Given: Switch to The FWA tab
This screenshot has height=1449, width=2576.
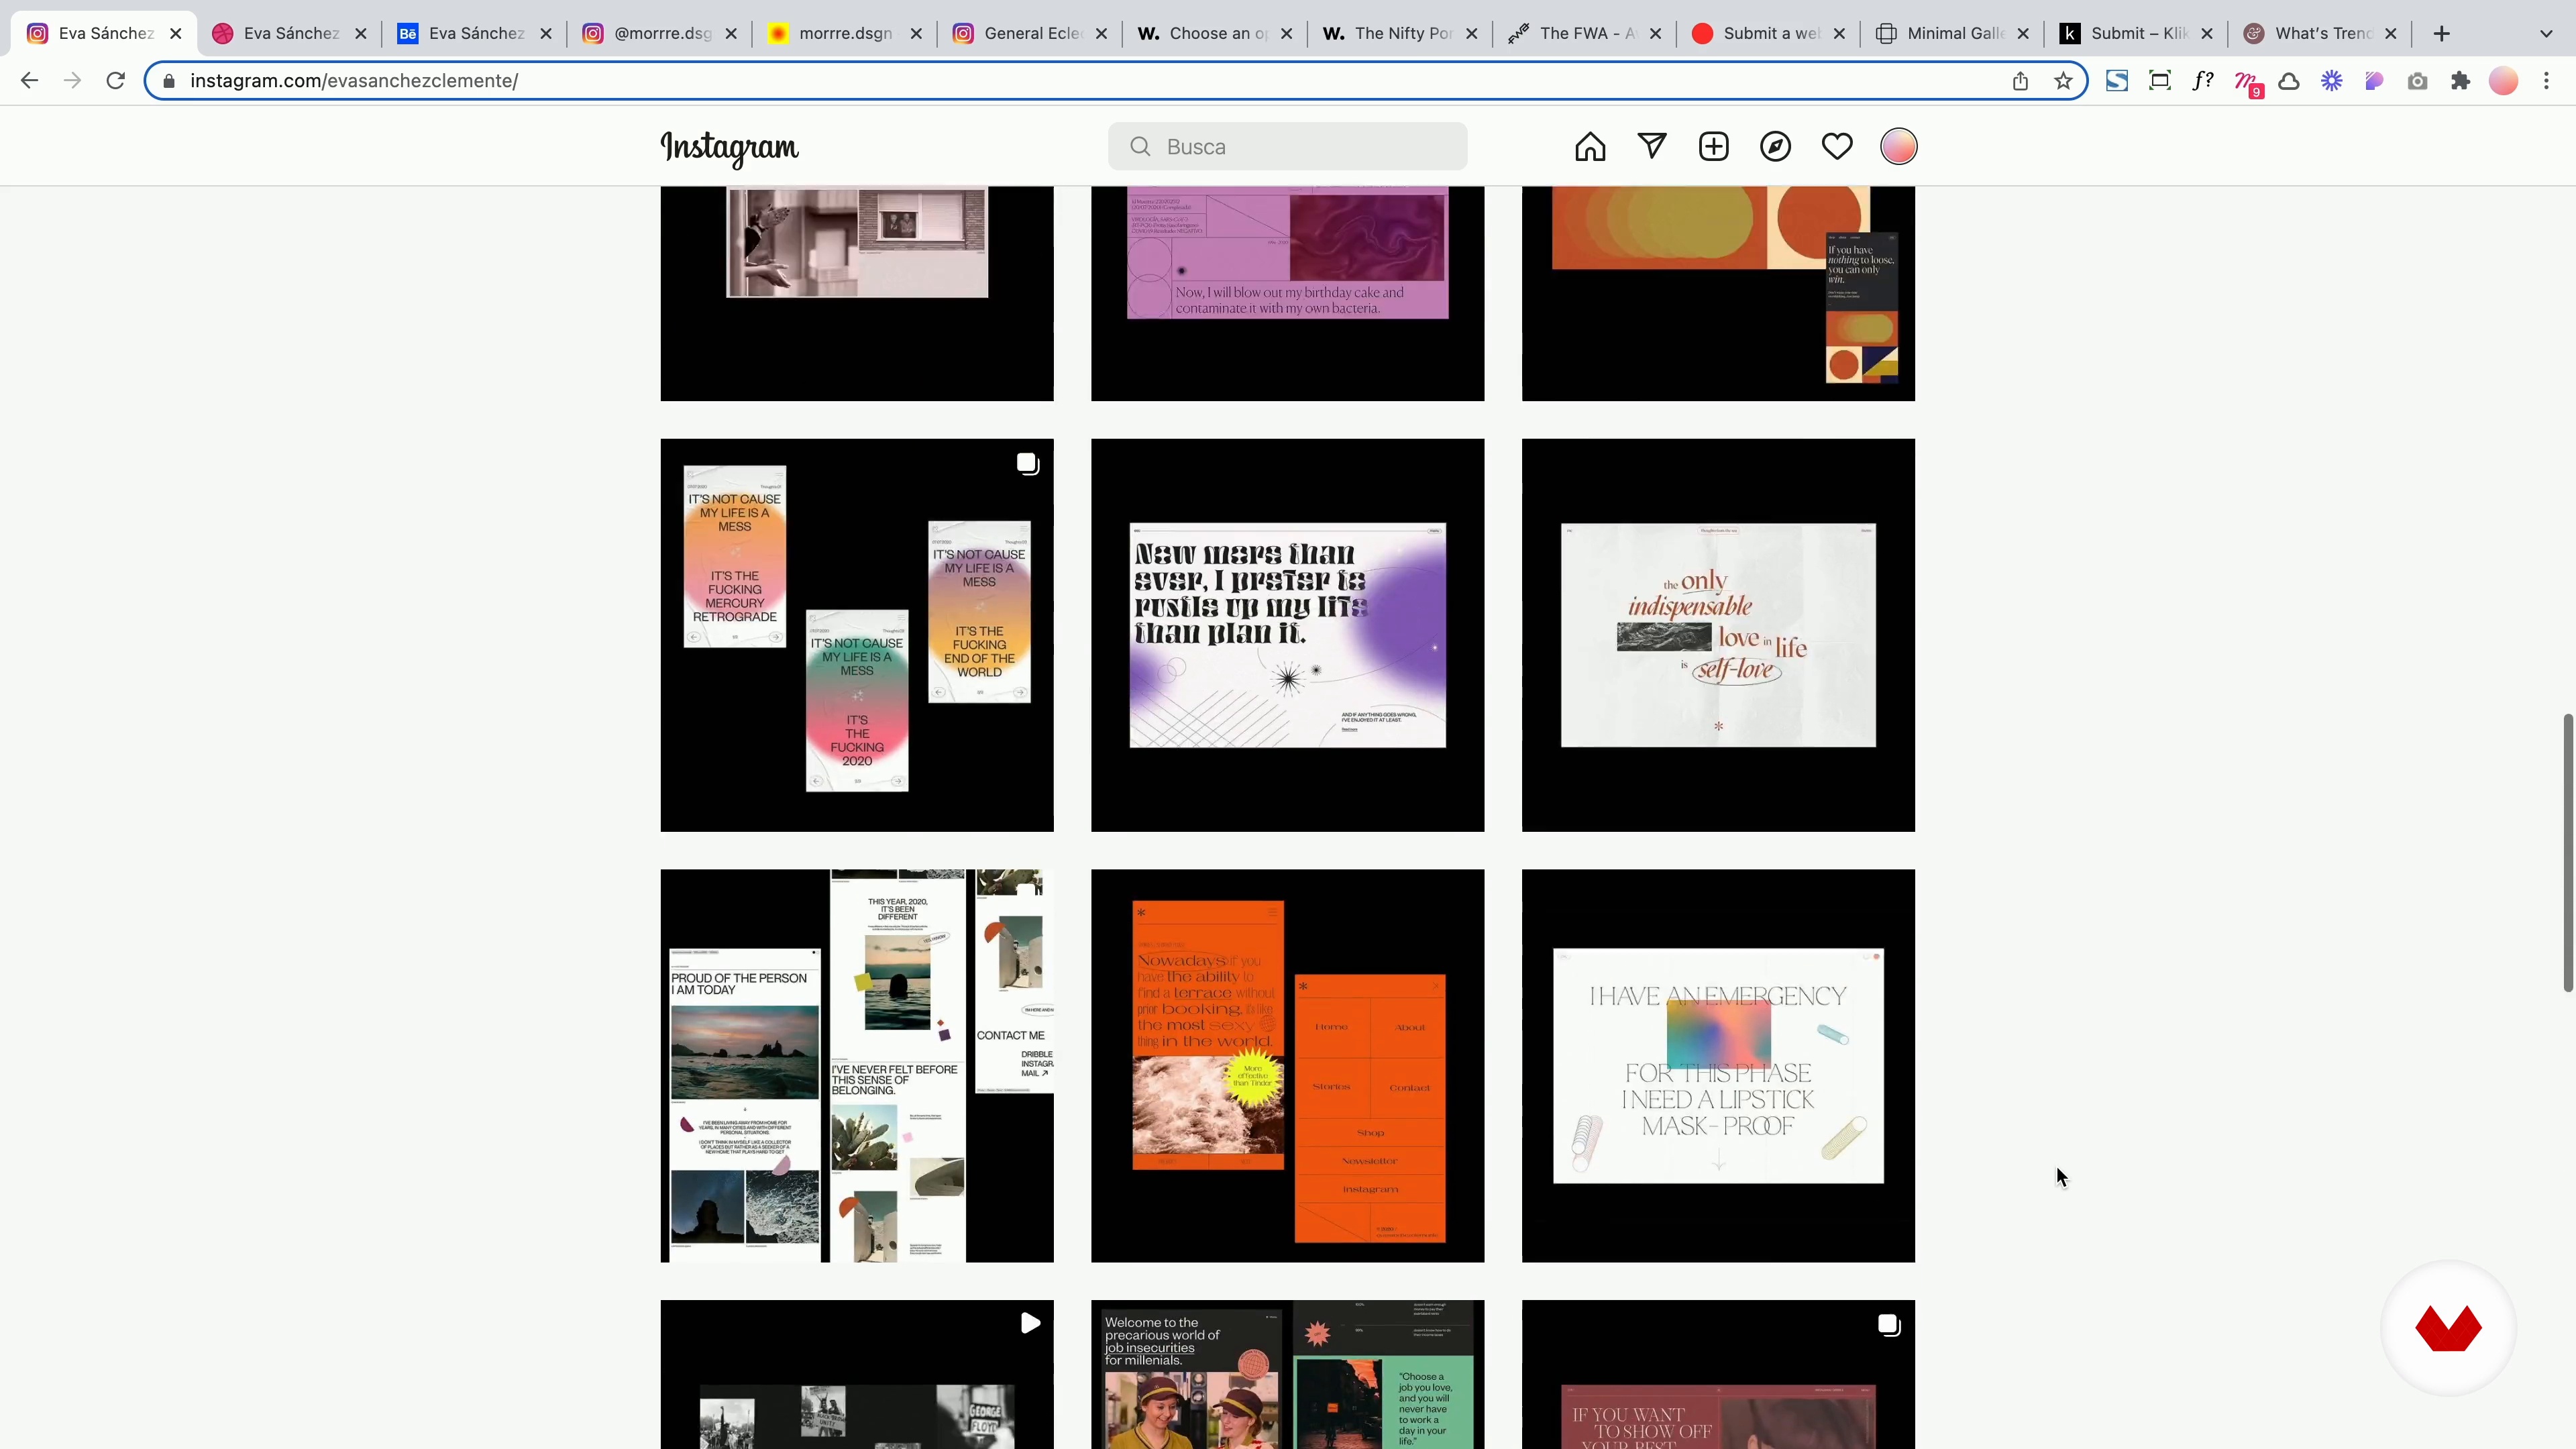Looking at the screenshot, I should 1586,33.
